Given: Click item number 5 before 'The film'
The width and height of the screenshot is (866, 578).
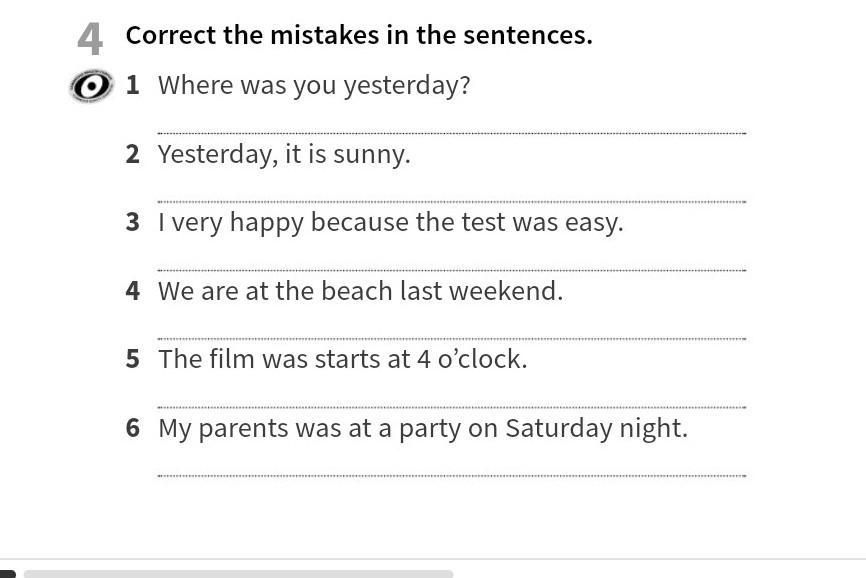Looking at the screenshot, I should click(x=133, y=359).
